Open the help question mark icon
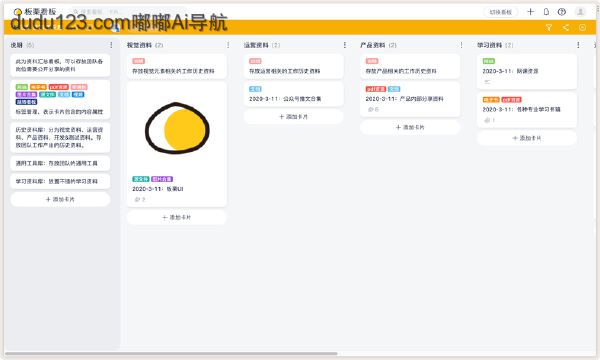Screen dimensions: 600x360 (x=562, y=12)
